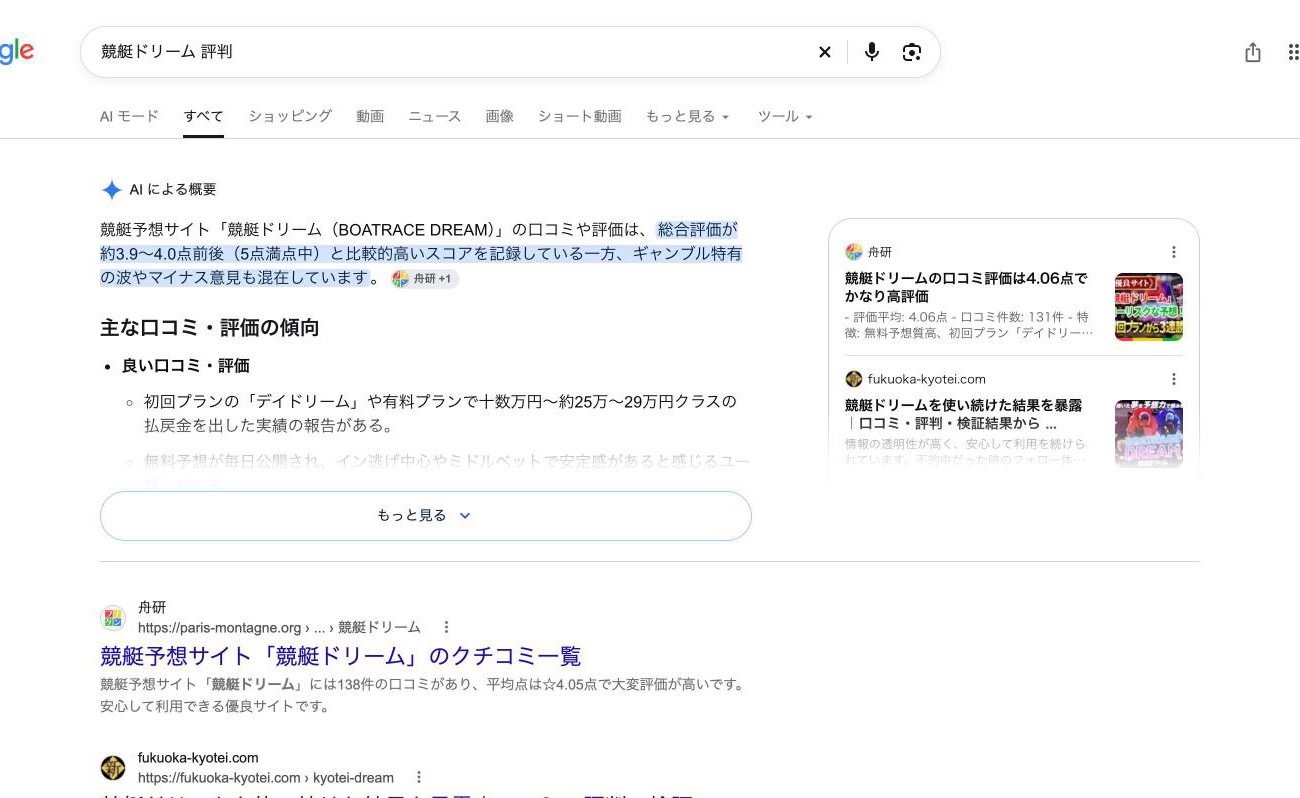Image resolution: width=1300 pixels, height=798 pixels.
Task: Click the 舟研 source card thumbnail
Action: tap(1149, 307)
